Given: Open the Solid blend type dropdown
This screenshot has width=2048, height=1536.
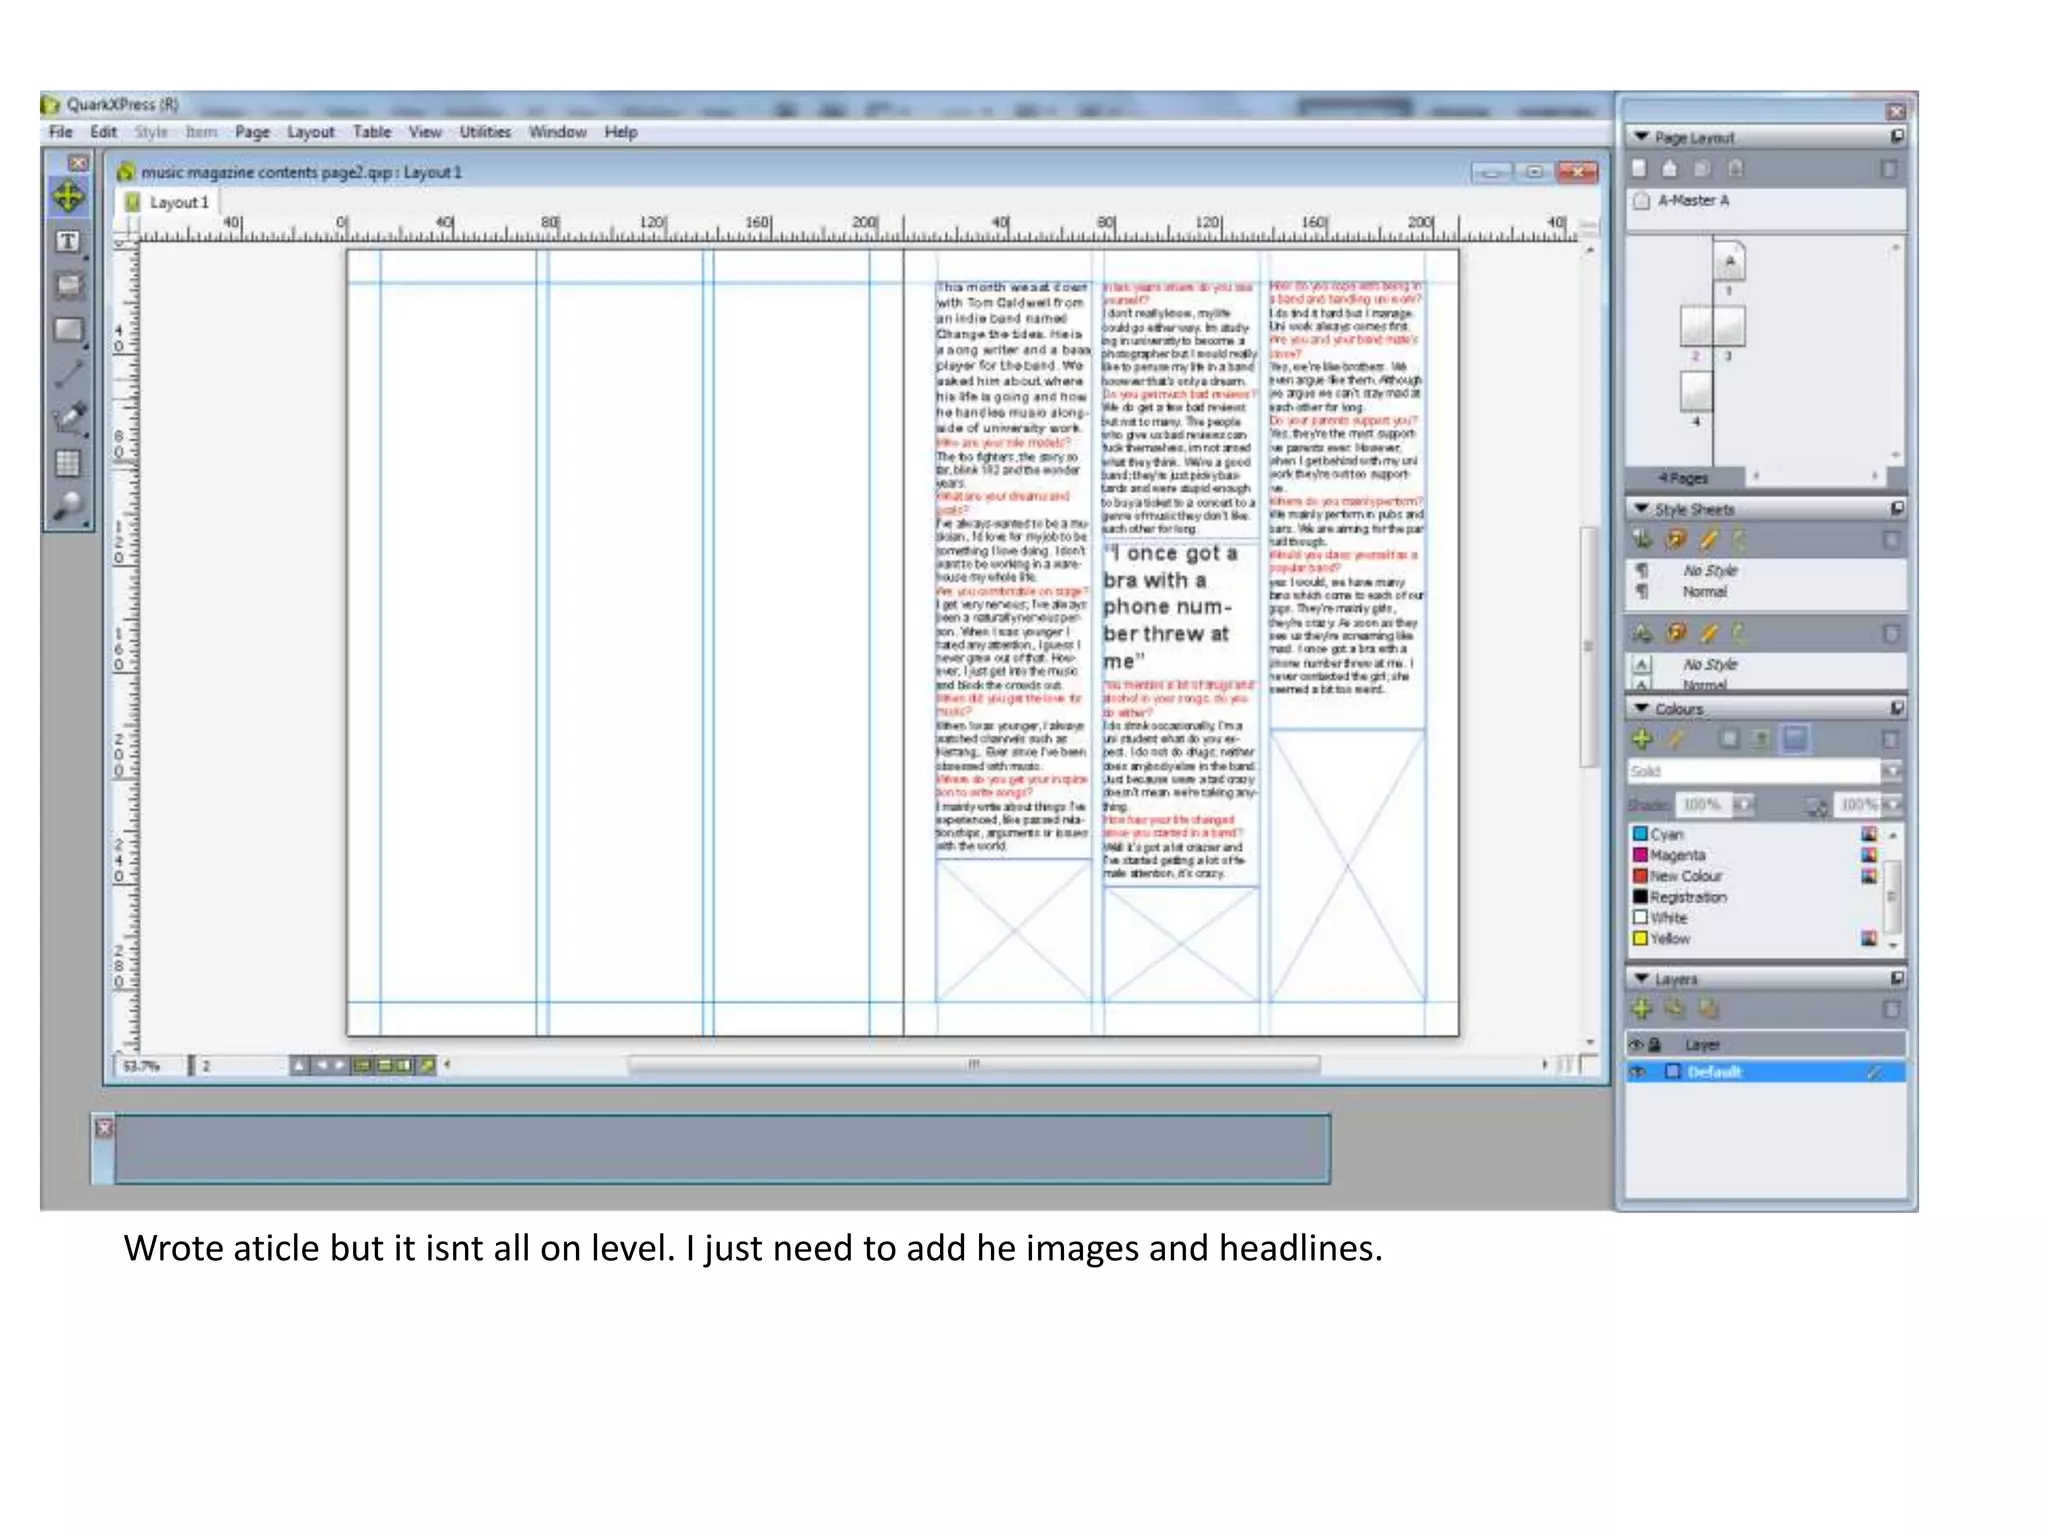Looking at the screenshot, I should tap(1890, 771).
